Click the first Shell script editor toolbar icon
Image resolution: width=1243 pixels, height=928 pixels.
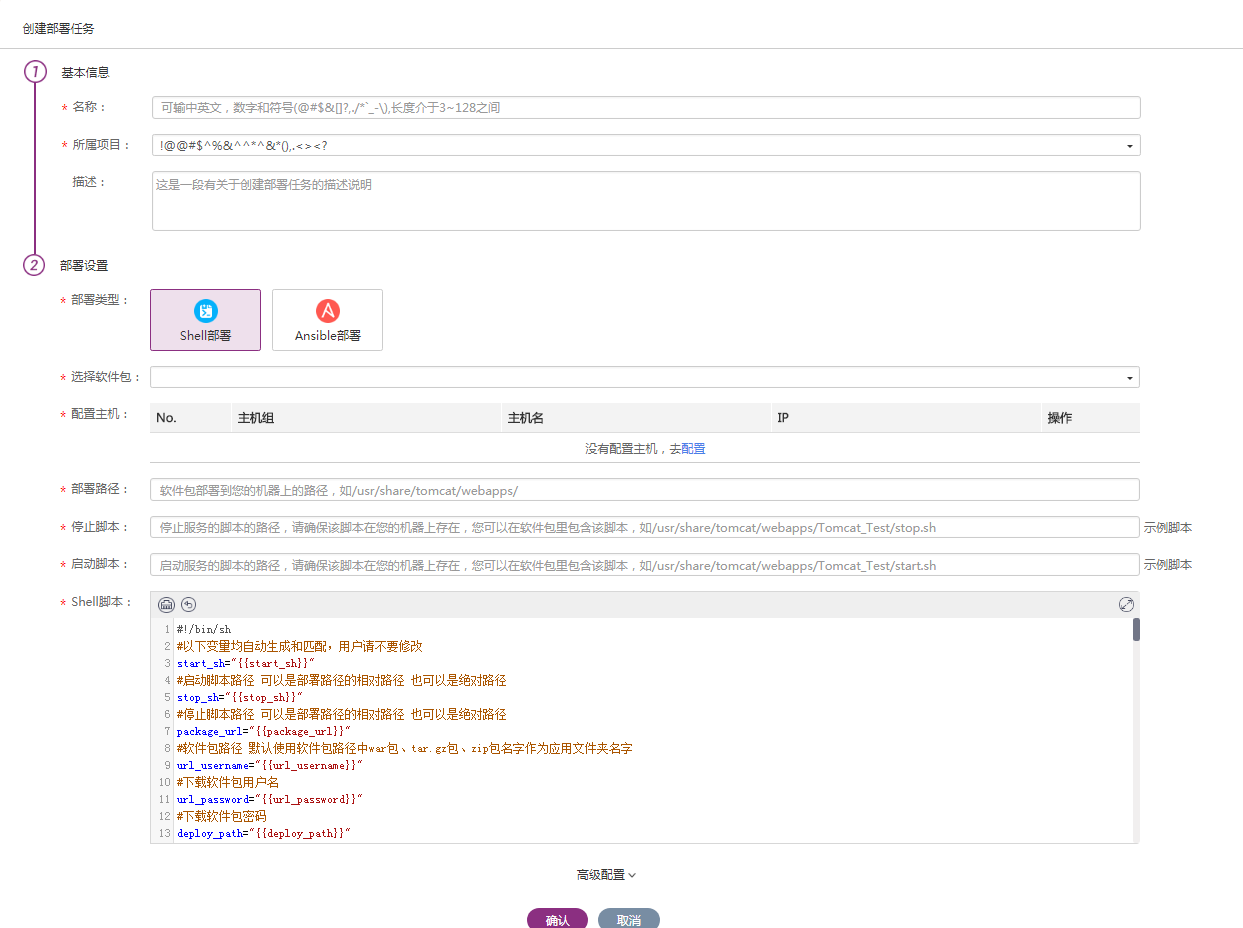[x=167, y=604]
